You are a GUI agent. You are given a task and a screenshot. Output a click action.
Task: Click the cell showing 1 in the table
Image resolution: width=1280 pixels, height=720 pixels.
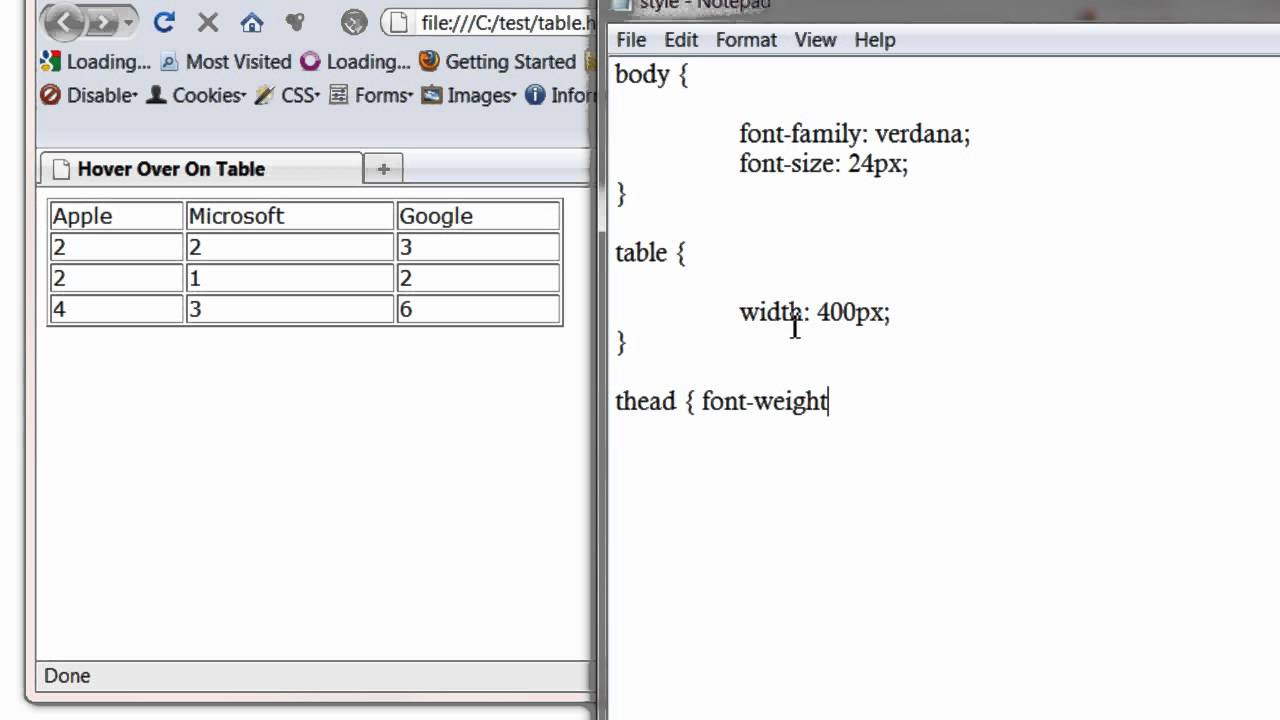pyautogui.click(x=290, y=278)
